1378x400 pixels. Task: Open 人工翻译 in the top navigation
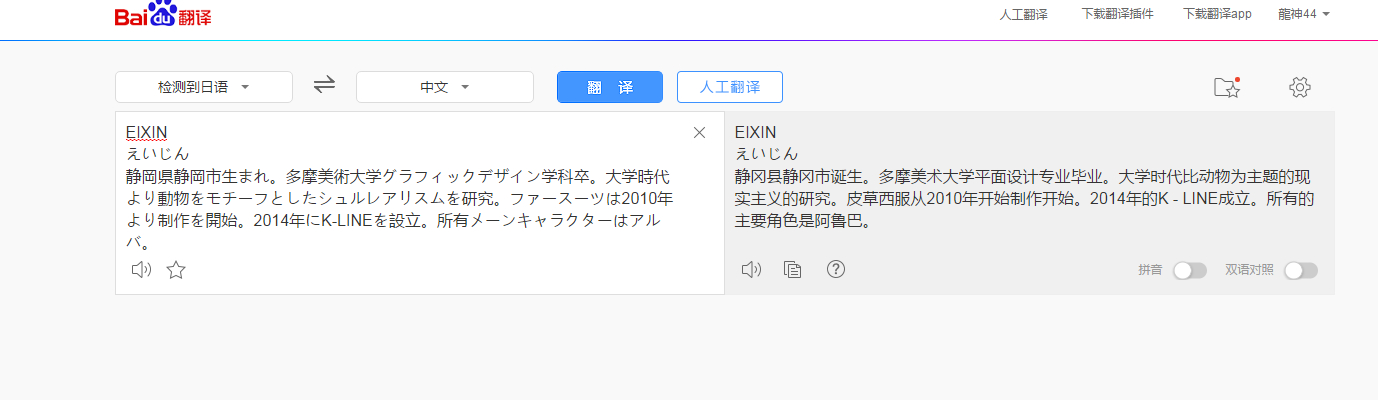point(1023,14)
